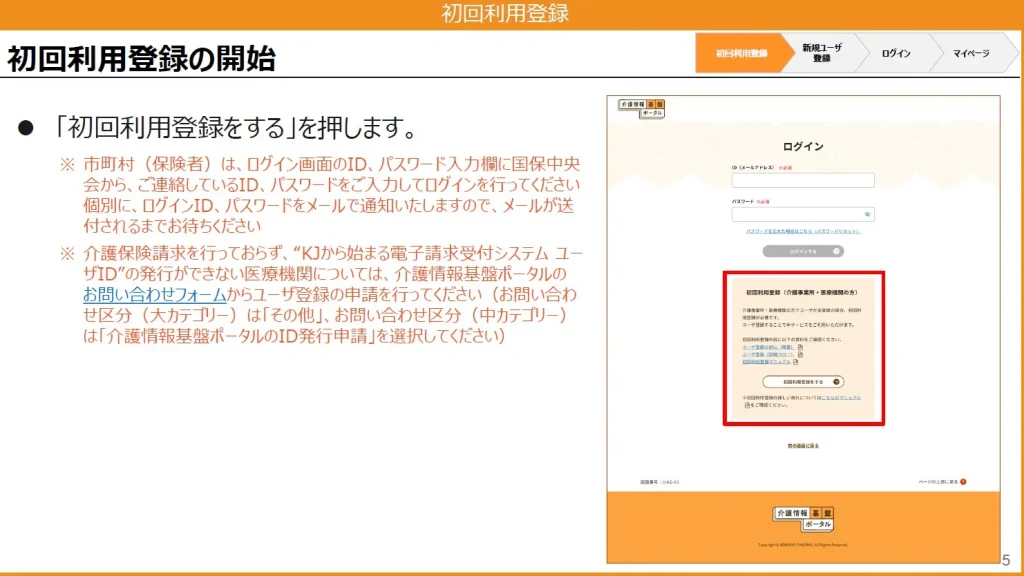Click the arrow icon on the grey ログインする button
The width and height of the screenshot is (1024, 576).
[837, 252]
